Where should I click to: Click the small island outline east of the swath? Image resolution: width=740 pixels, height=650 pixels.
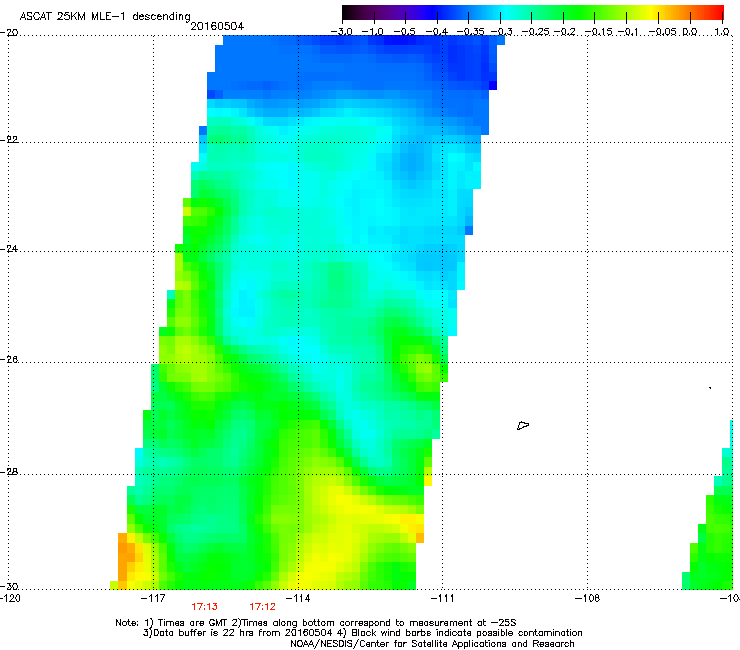coord(523,426)
